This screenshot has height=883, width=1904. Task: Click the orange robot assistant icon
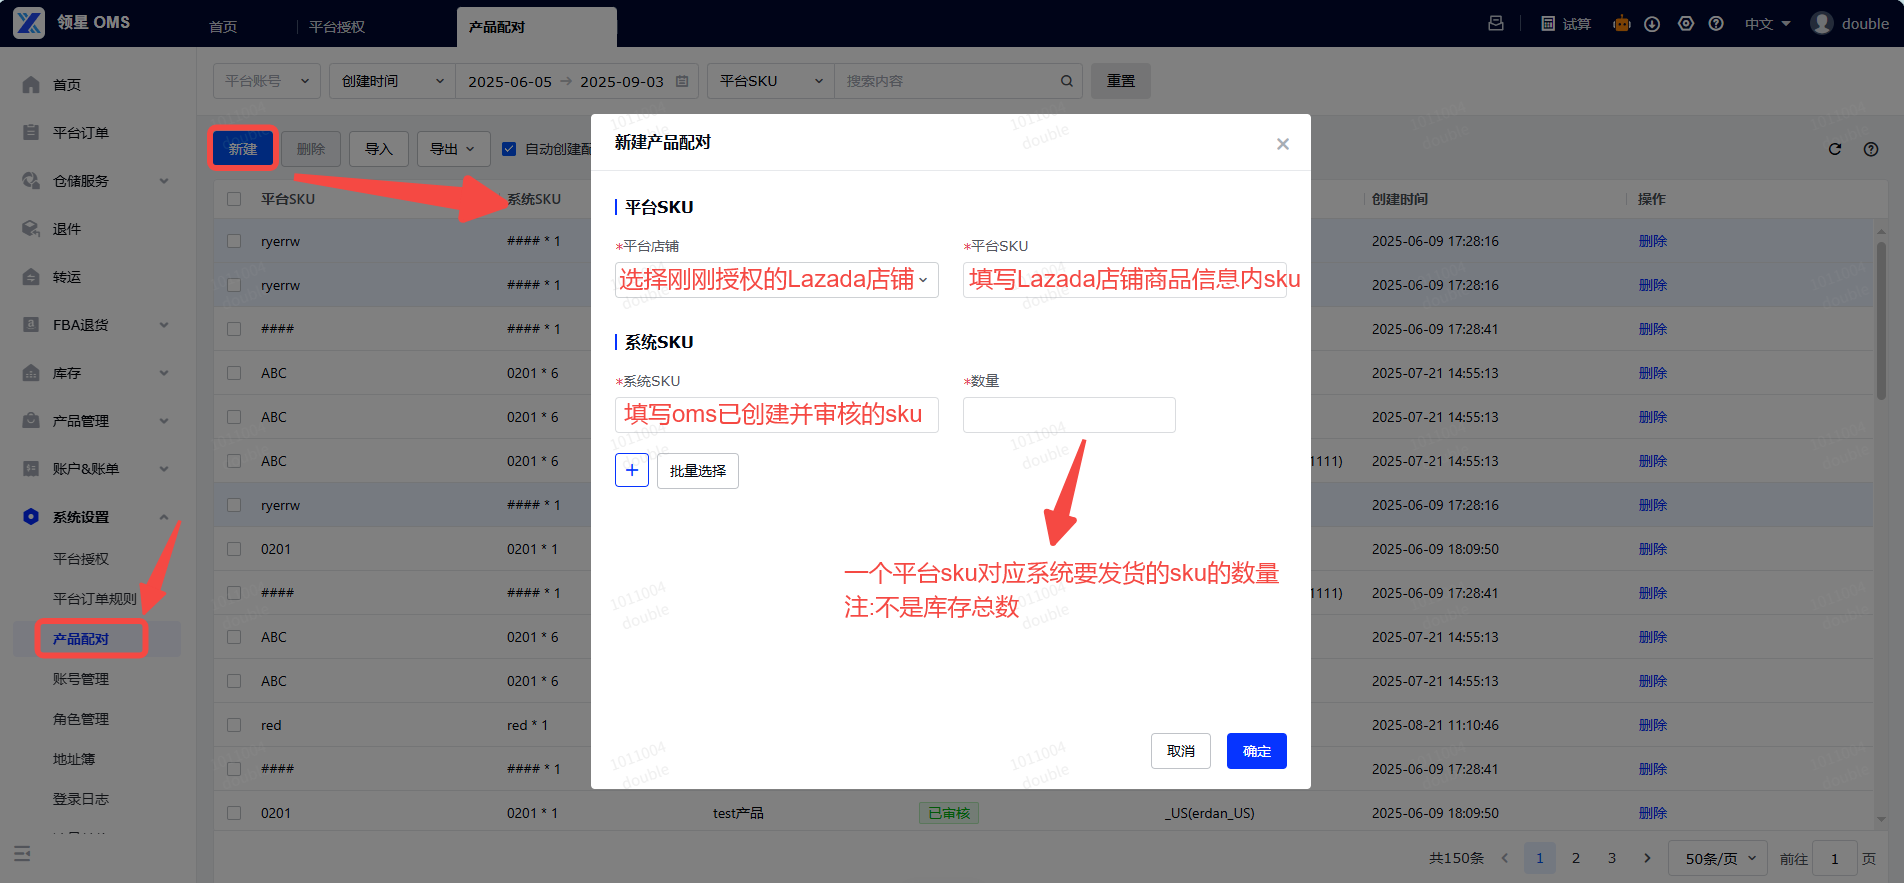tap(1621, 23)
